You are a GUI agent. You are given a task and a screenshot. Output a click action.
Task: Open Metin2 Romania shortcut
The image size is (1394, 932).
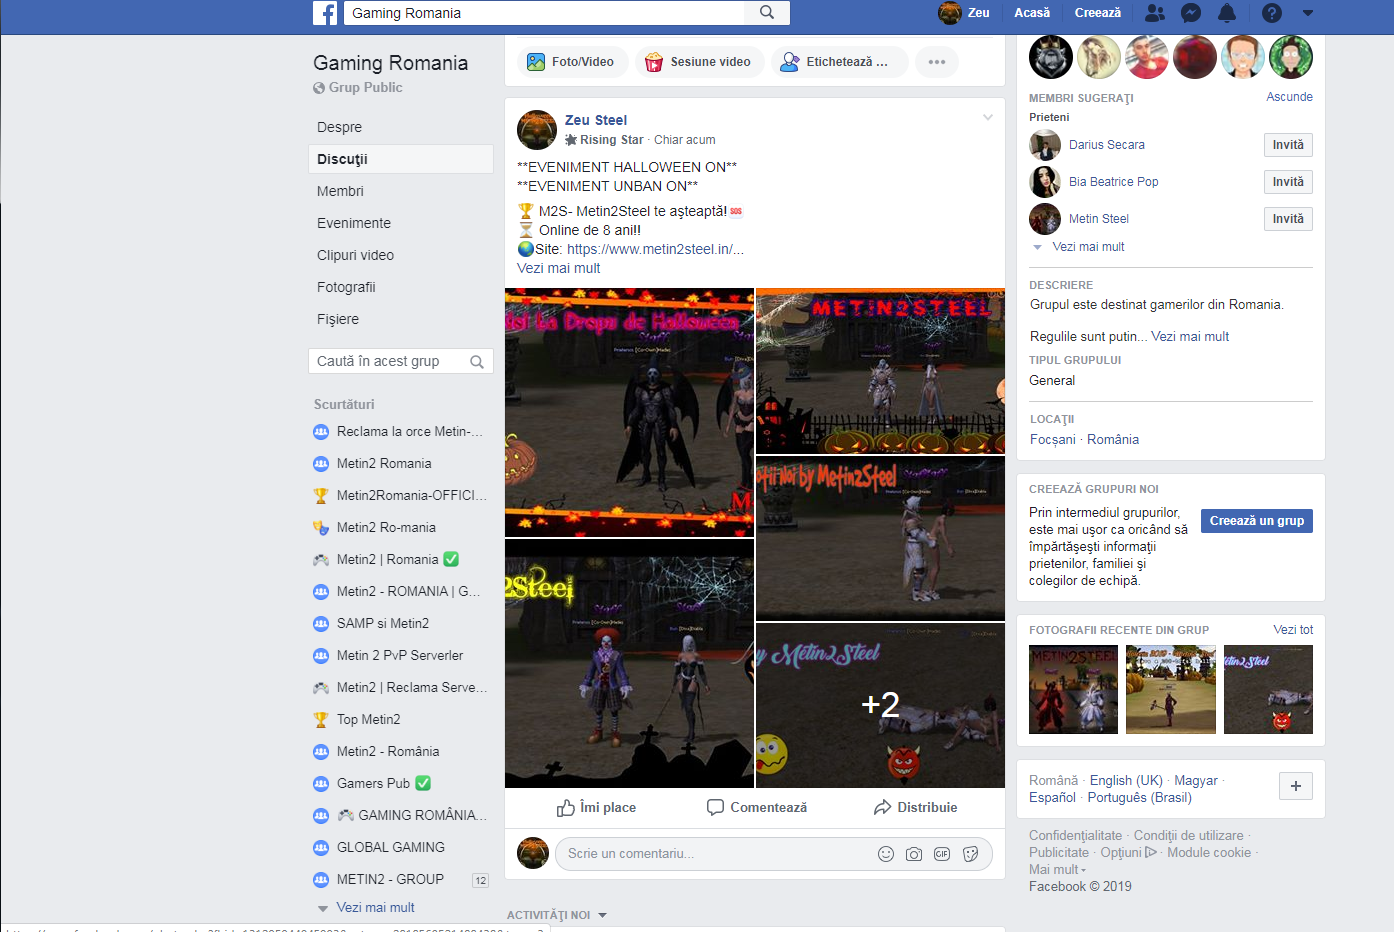tap(384, 463)
